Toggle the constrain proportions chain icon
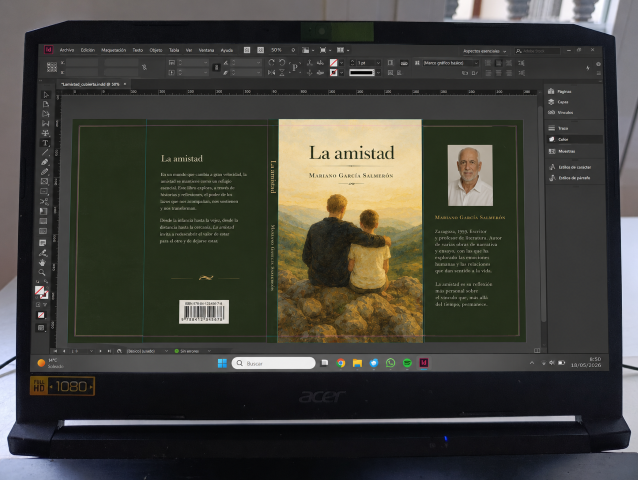 point(144,67)
